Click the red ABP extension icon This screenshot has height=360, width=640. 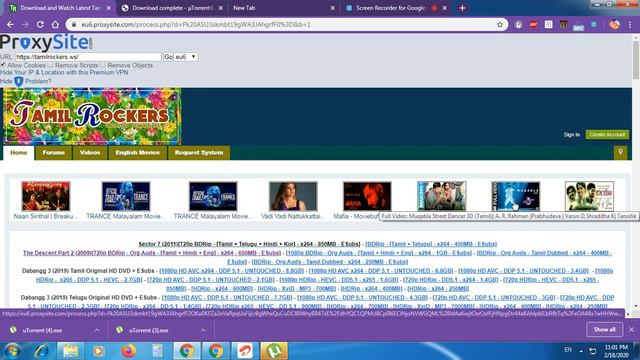[533, 24]
